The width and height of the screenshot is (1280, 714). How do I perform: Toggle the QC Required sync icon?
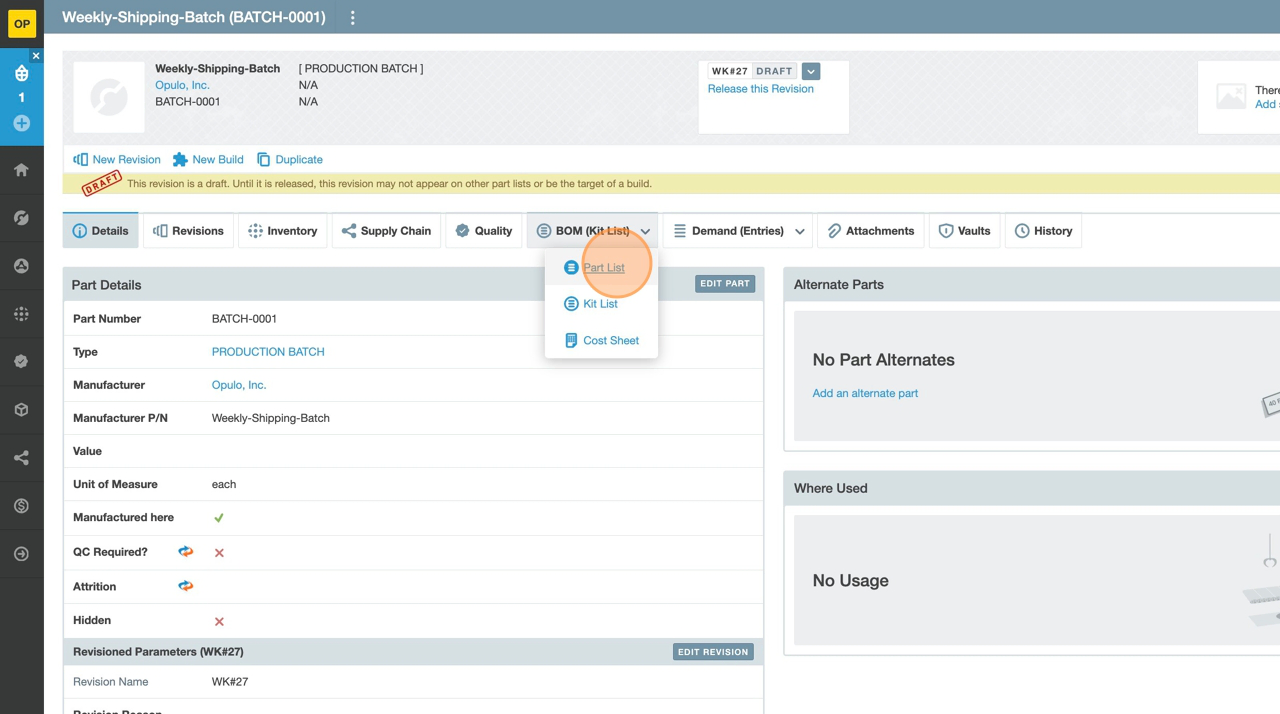pos(186,552)
